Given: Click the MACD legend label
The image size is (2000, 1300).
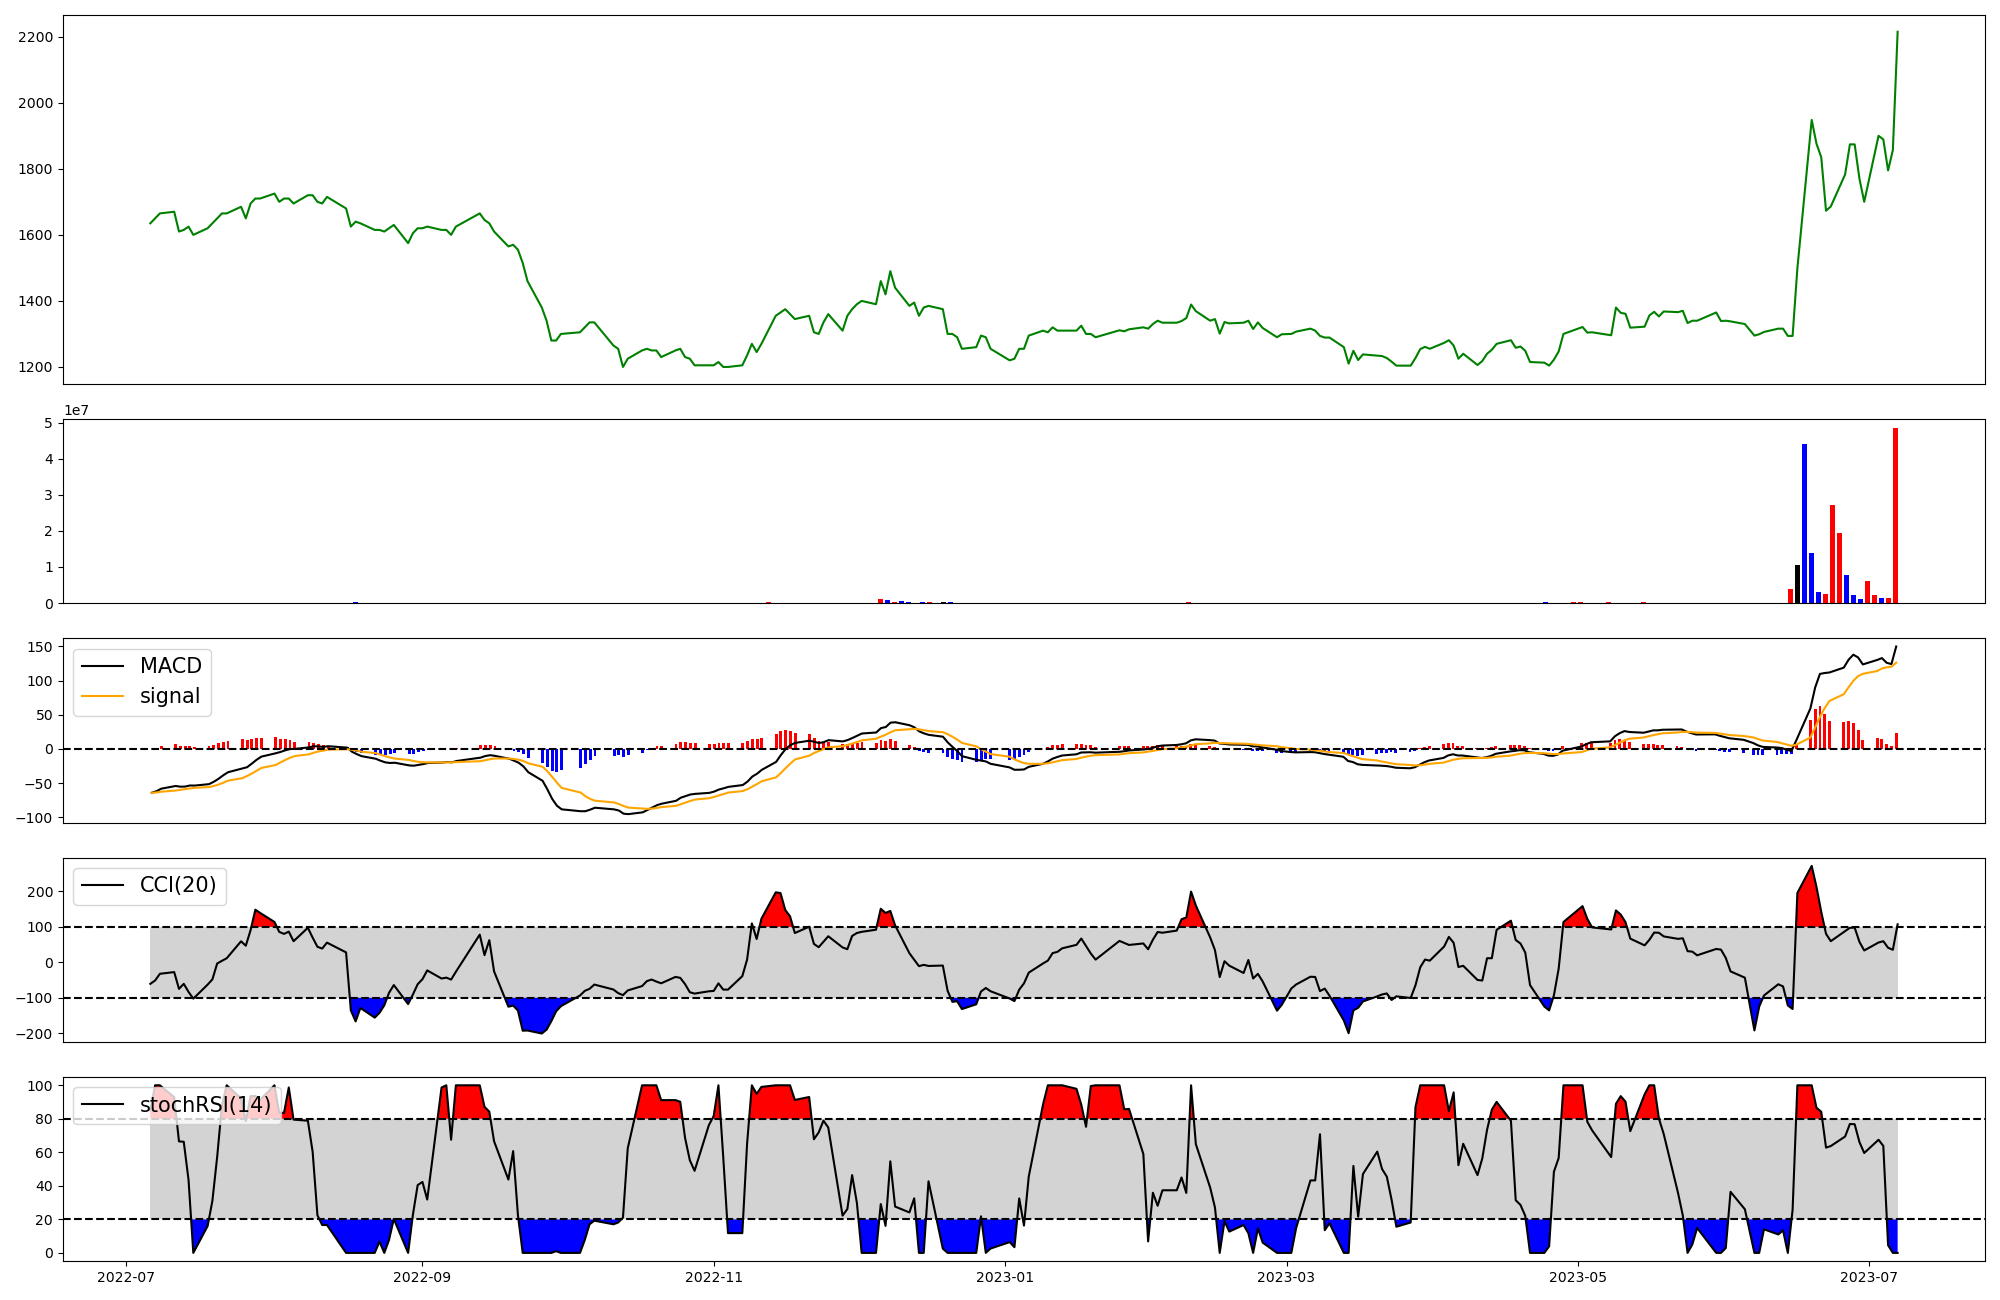Looking at the screenshot, I should (x=170, y=666).
